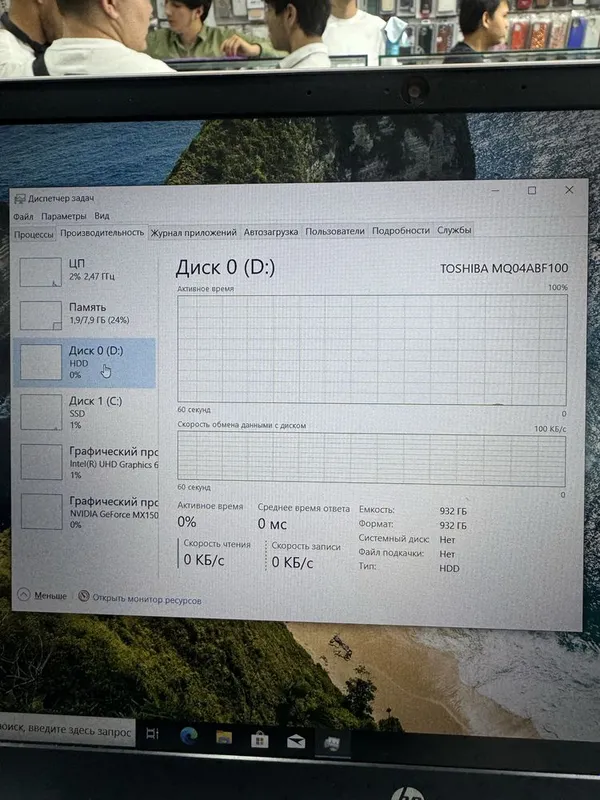This screenshot has height=800, width=600.
Task: Open the Журнал приложений tab
Action: pos(193,232)
